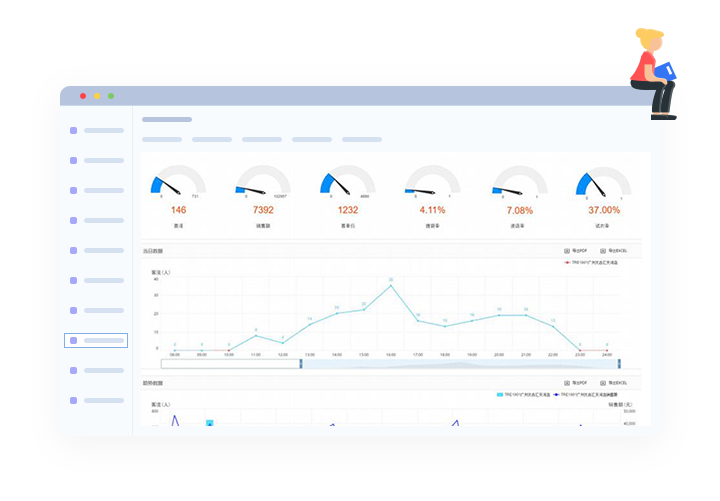Click the left handle of the chart zoom slider

click(x=301, y=364)
